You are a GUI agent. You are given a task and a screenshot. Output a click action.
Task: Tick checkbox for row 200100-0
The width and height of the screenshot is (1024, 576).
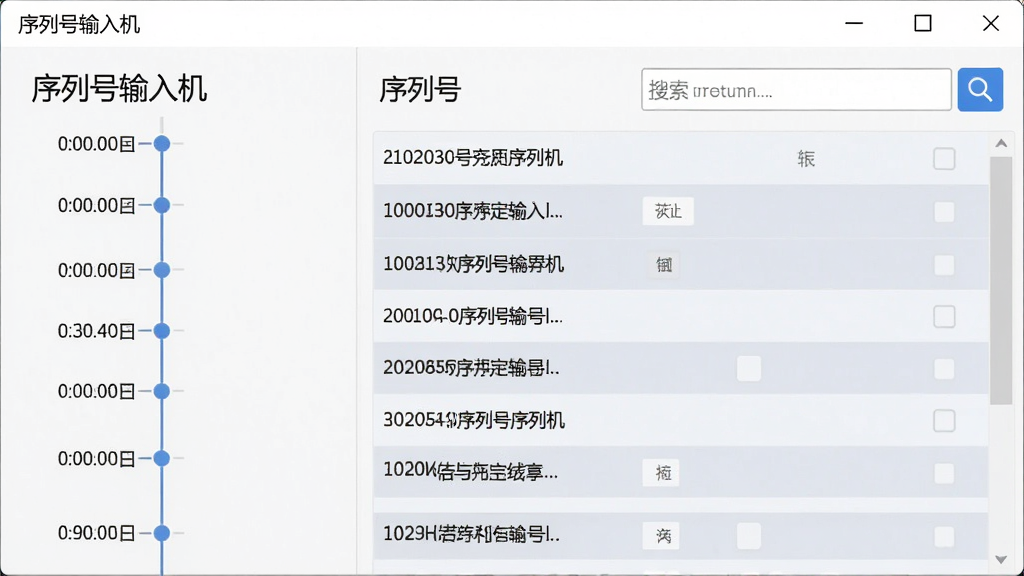tap(944, 317)
